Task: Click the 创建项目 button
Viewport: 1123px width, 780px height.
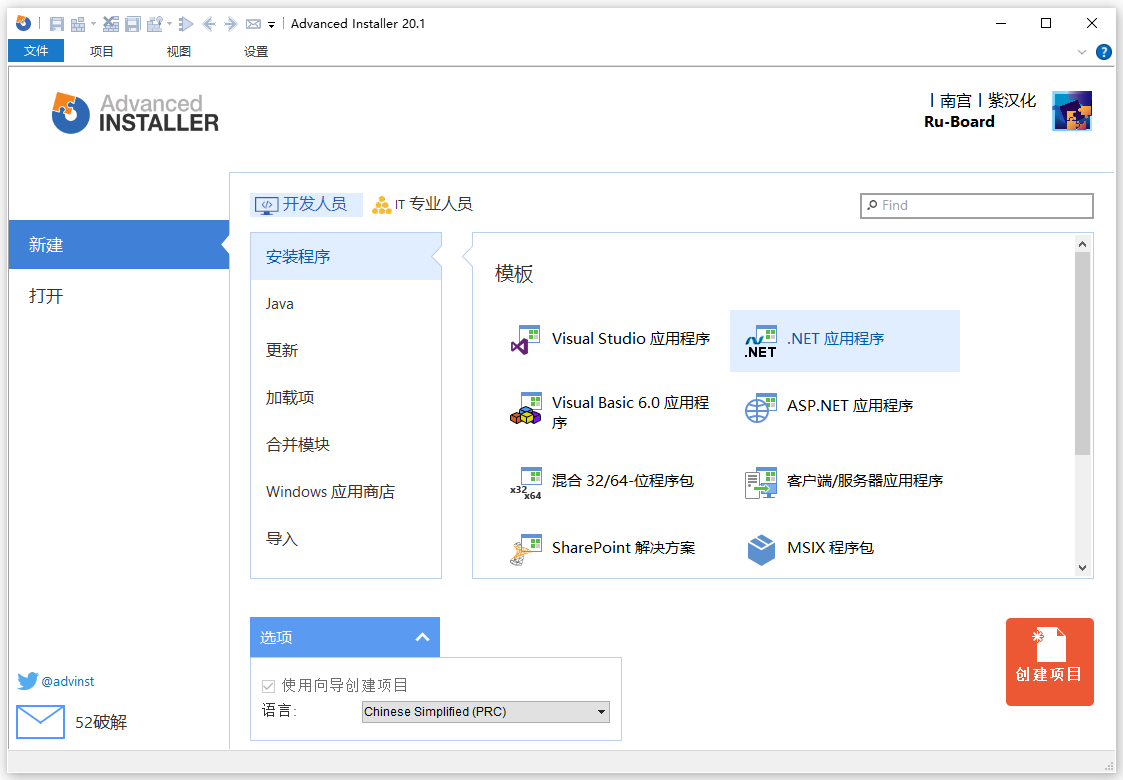Action: (1049, 661)
